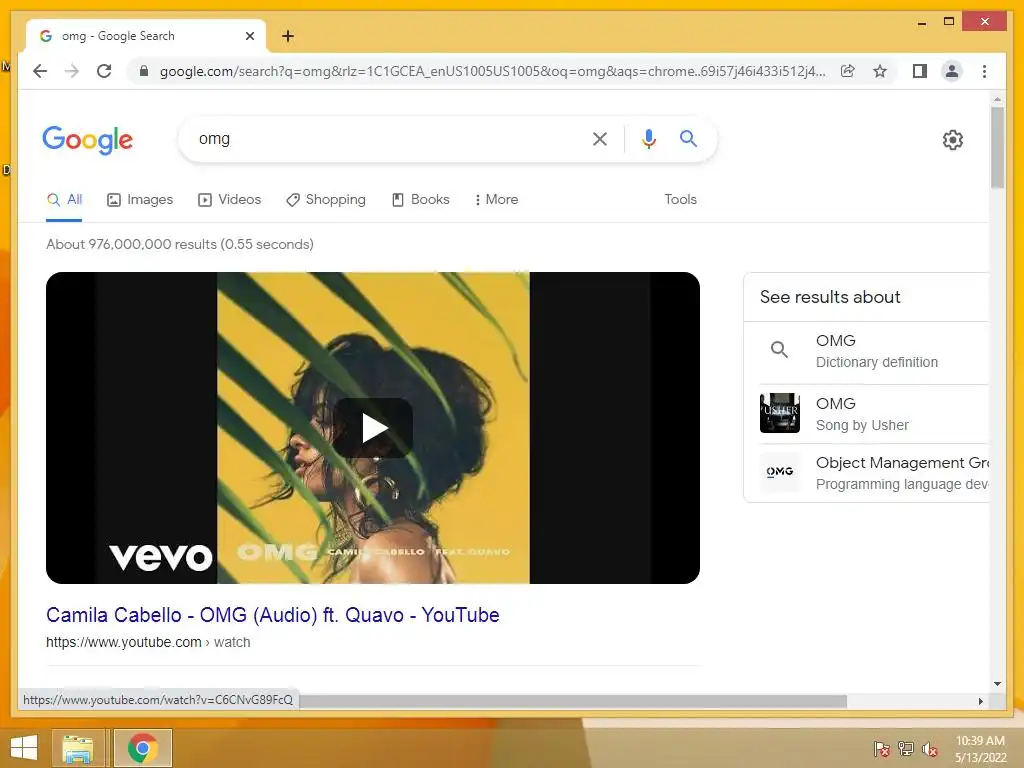Click the scroll down arrow
Screen dimensions: 1024x768
pos(997,684)
